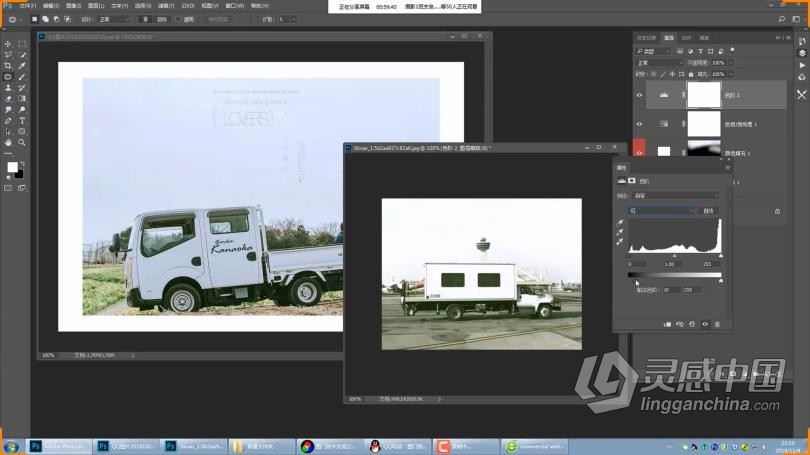Choose New selection mode in options bar
Viewport: 810px width, 455px height.
coord(35,19)
